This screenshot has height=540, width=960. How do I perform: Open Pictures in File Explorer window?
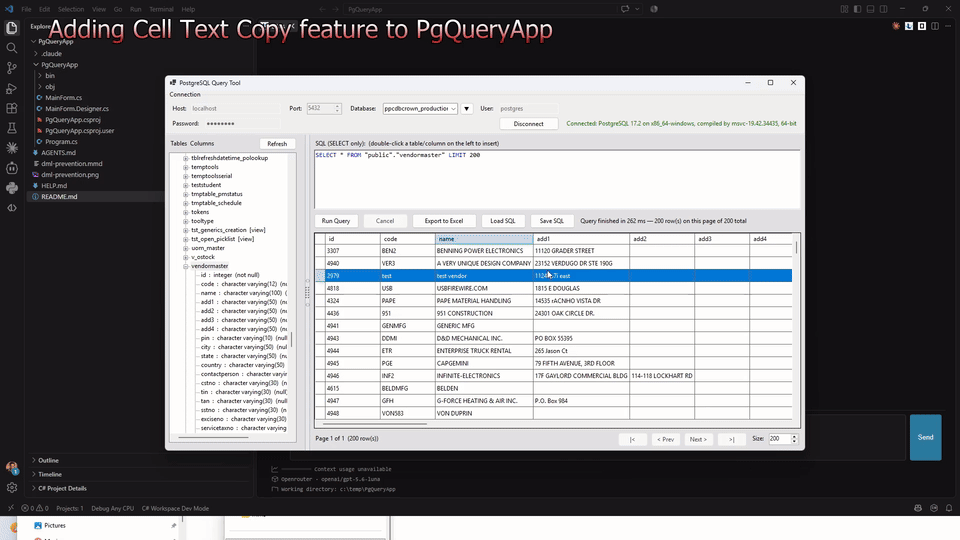54,525
